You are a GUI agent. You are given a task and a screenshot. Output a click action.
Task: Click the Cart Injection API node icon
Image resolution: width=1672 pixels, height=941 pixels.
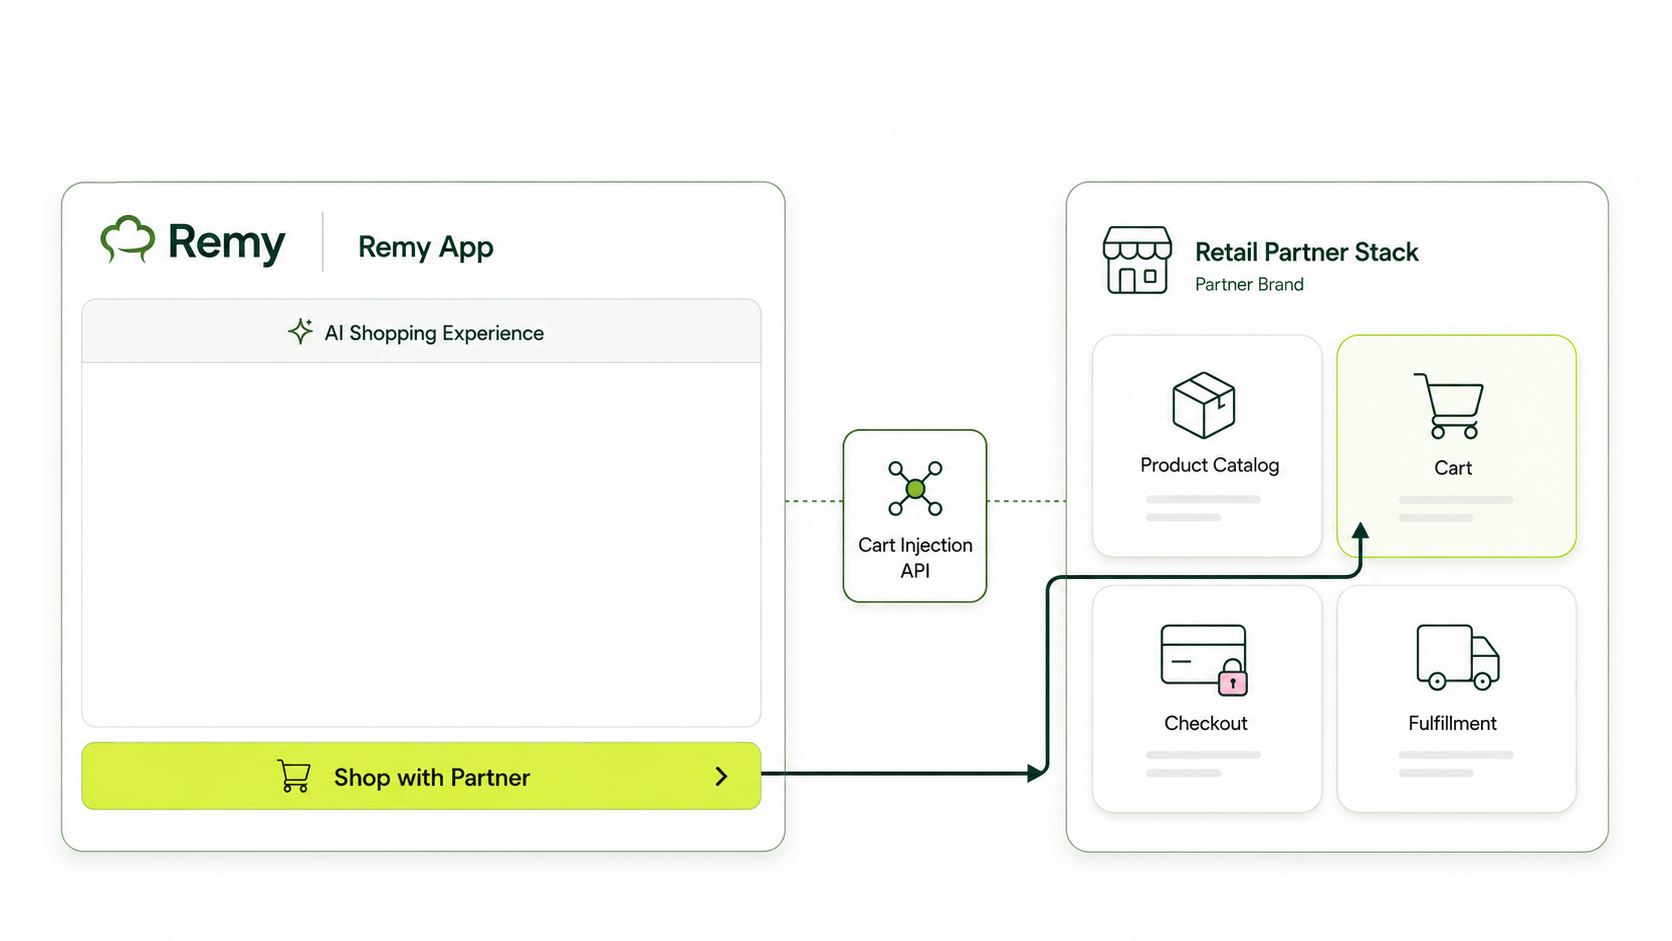coord(915,488)
